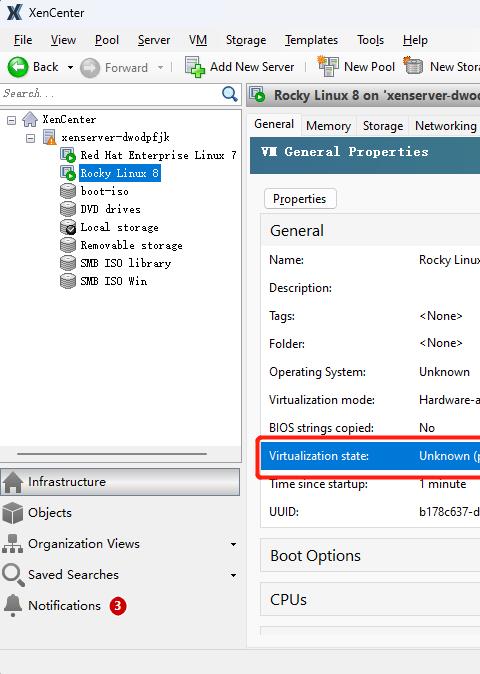Image resolution: width=480 pixels, height=674 pixels.
Task: Open the File menu
Action: (23, 40)
